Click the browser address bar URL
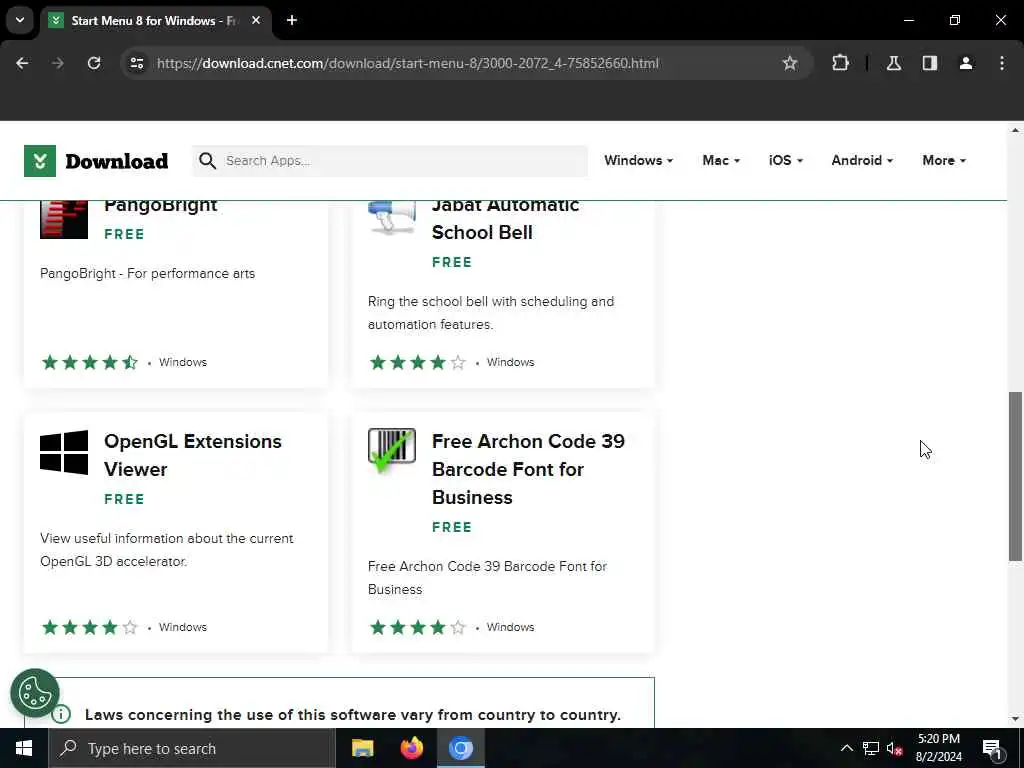The width and height of the screenshot is (1024, 768). tap(408, 63)
